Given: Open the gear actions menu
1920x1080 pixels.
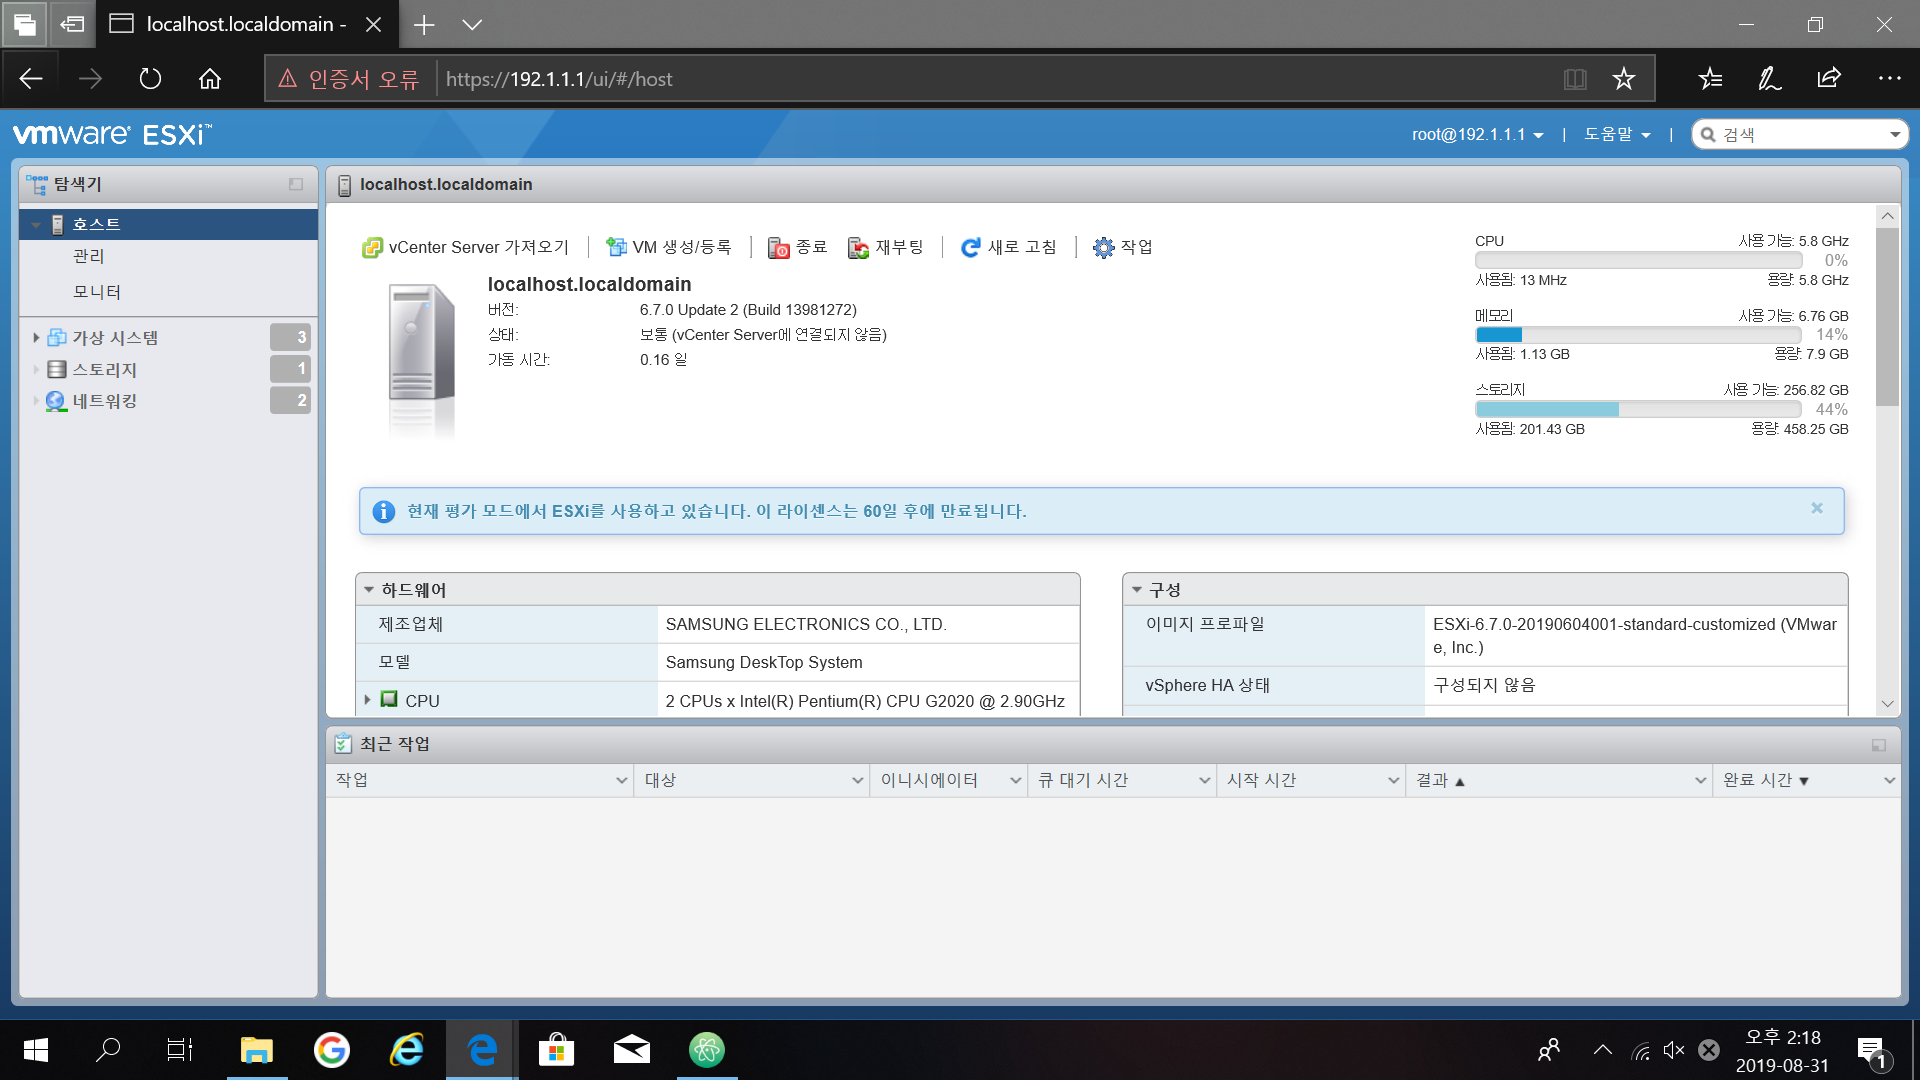Looking at the screenshot, I should point(1103,248).
